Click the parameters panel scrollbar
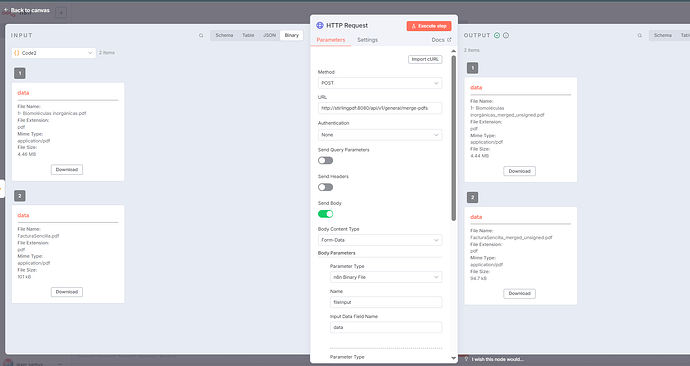Image resolution: width=690 pixels, height=366 pixels. 454,138
